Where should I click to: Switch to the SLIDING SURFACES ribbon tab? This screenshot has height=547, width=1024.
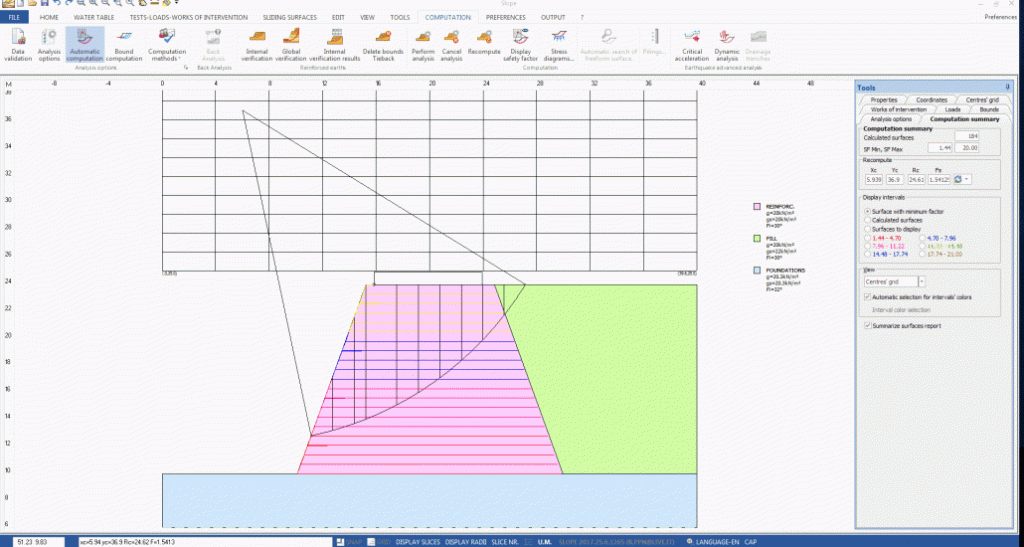coord(292,17)
